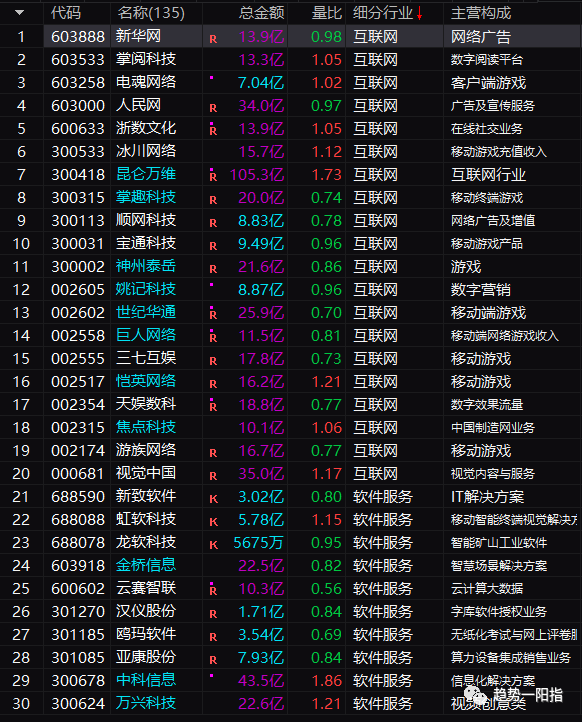Click 量比 value 0.56 for 云赛智联
Image resolution: width=582 pixels, height=722 pixels.
[326, 588]
